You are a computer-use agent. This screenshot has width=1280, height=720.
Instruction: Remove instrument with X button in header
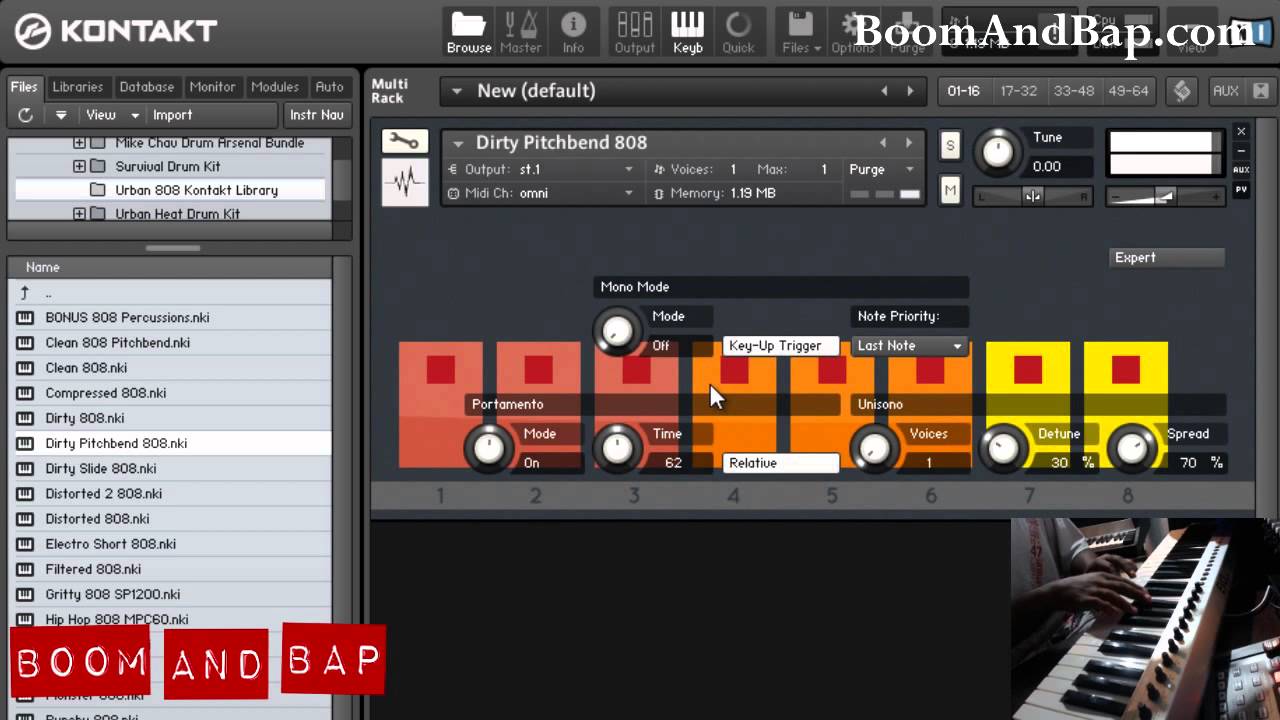[x=1241, y=132]
